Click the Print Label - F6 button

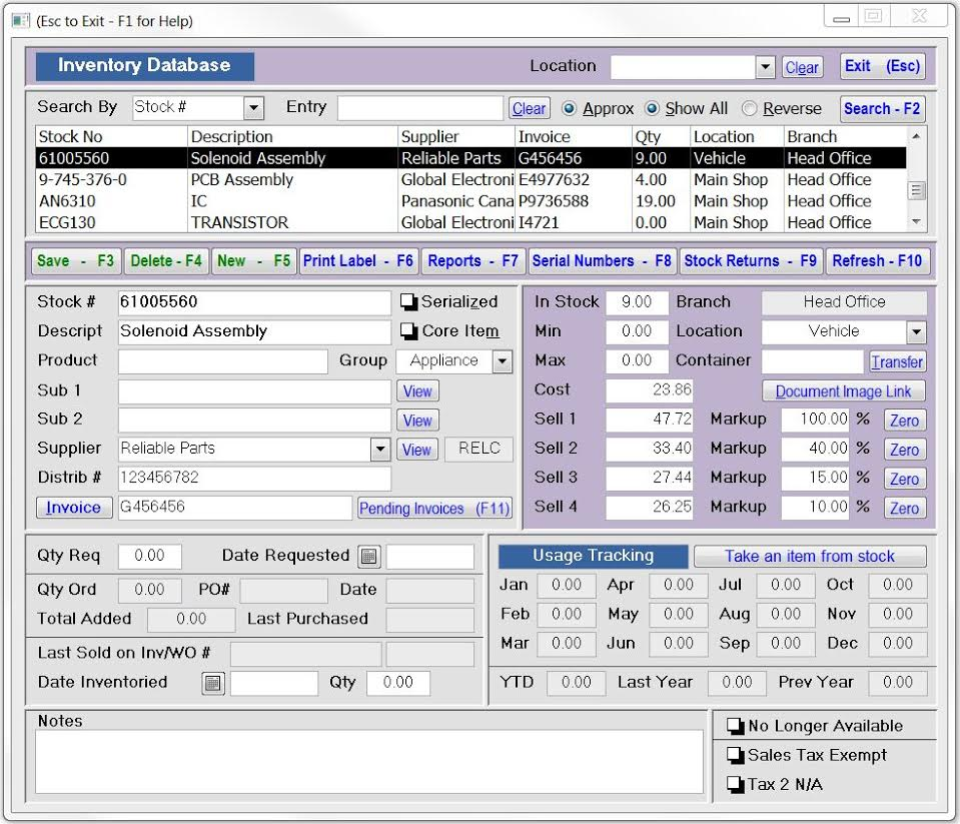coord(358,261)
